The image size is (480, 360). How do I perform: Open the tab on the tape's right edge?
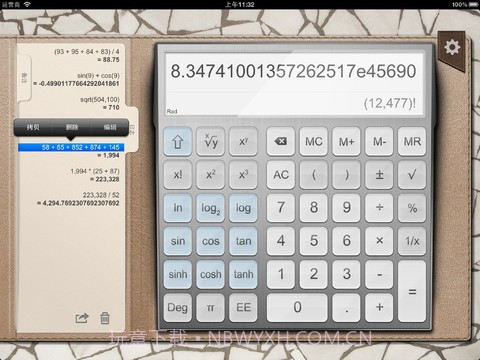pyautogui.click(x=132, y=130)
